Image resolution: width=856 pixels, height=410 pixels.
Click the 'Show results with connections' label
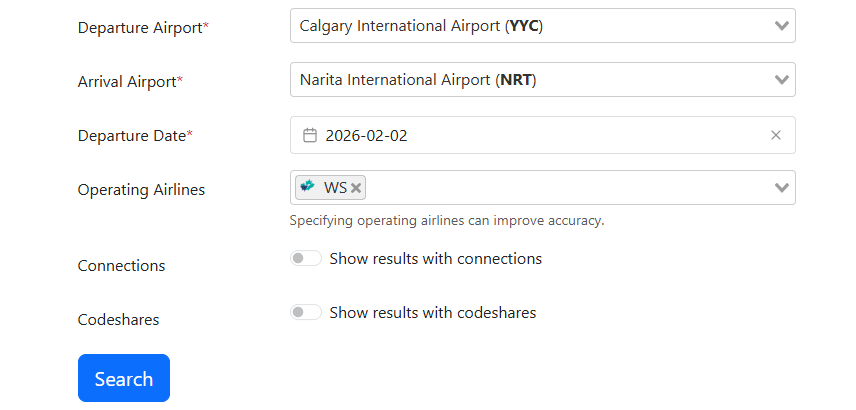pyautogui.click(x=436, y=258)
